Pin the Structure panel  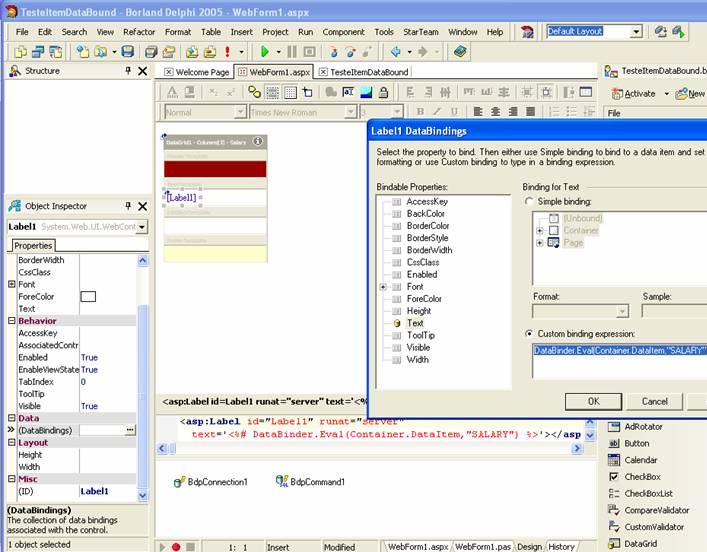click(x=128, y=70)
